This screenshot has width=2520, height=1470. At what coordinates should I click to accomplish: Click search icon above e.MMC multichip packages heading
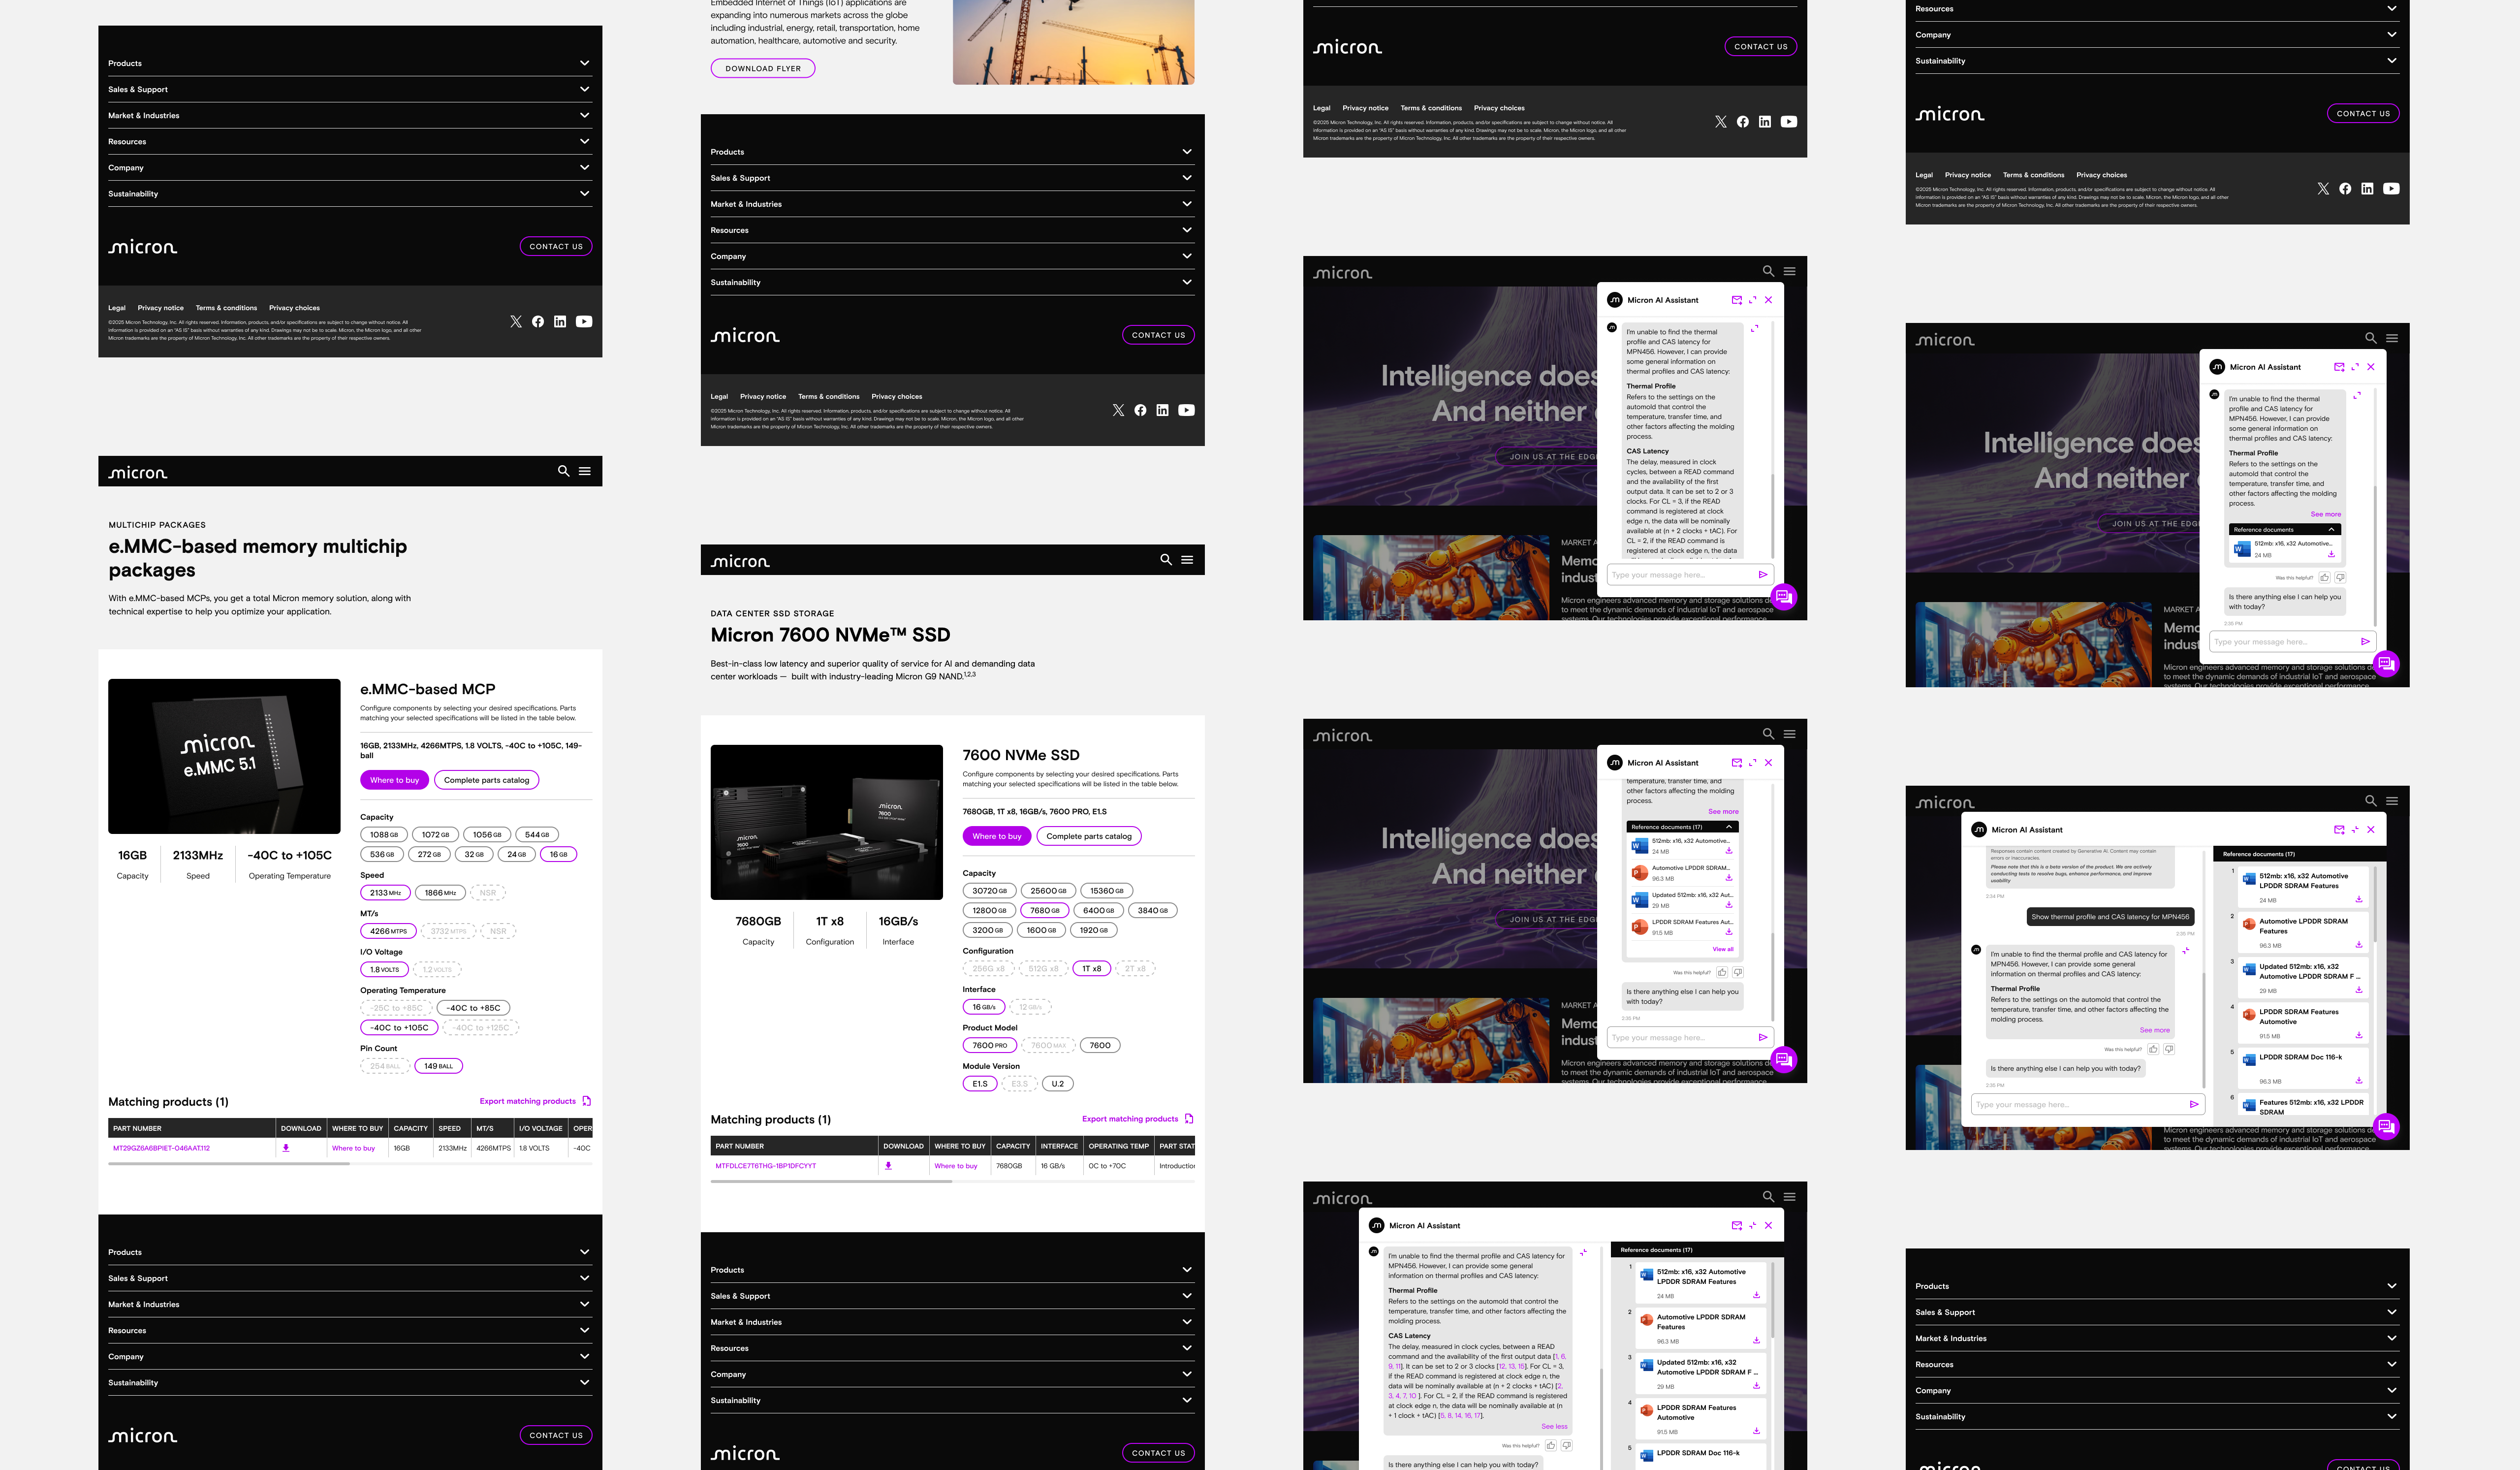[563, 471]
